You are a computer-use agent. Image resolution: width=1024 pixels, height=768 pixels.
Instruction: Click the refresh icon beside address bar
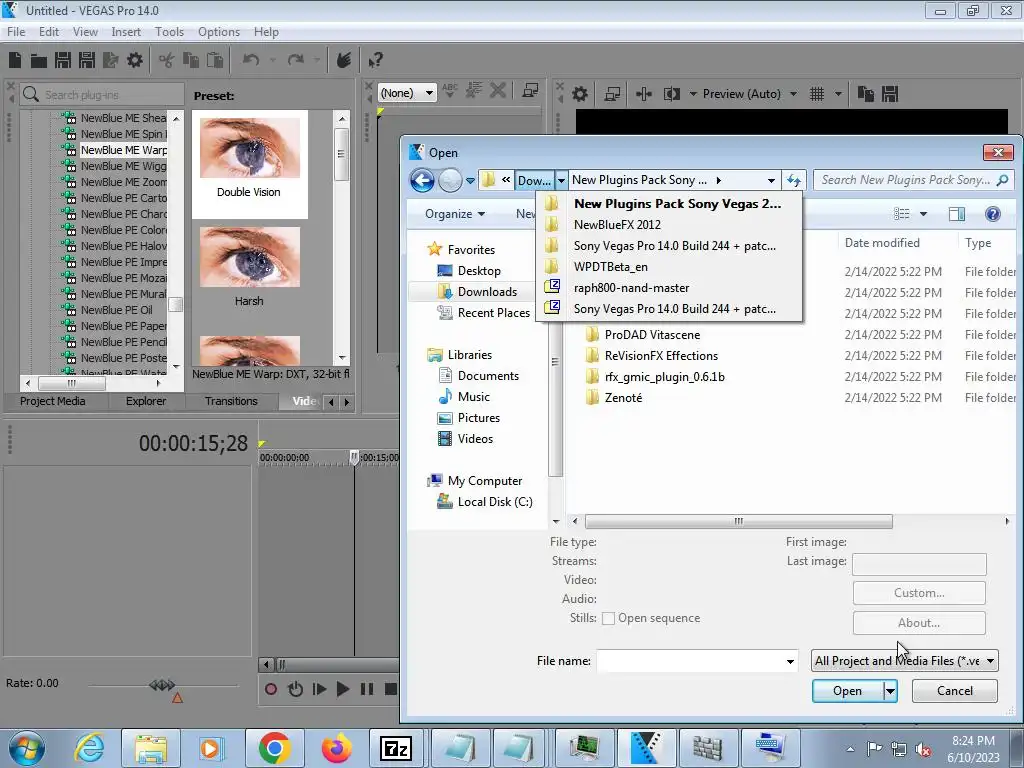pos(793,180)
